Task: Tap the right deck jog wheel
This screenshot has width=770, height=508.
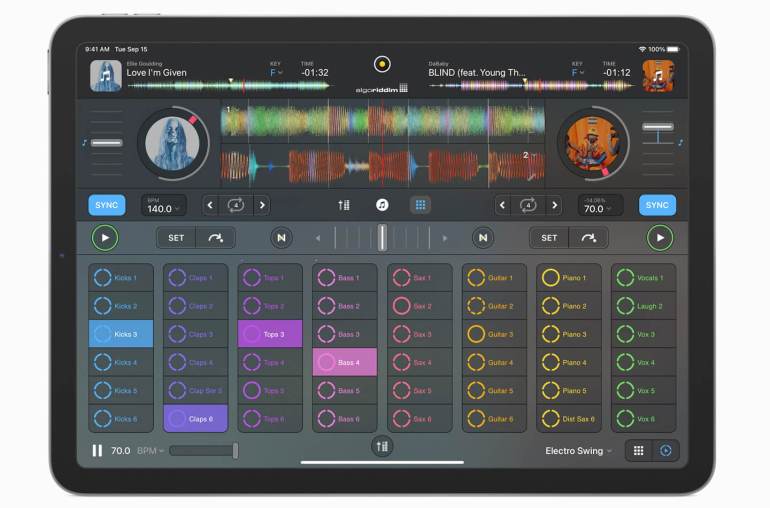Action: click(x=593, y=143)
